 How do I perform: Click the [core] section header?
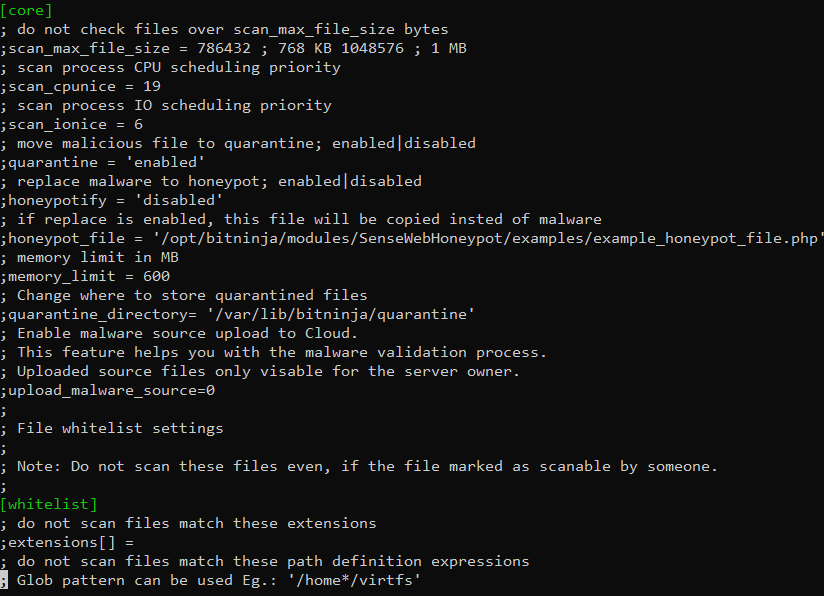pyautogui.click(x=26, y=10)
